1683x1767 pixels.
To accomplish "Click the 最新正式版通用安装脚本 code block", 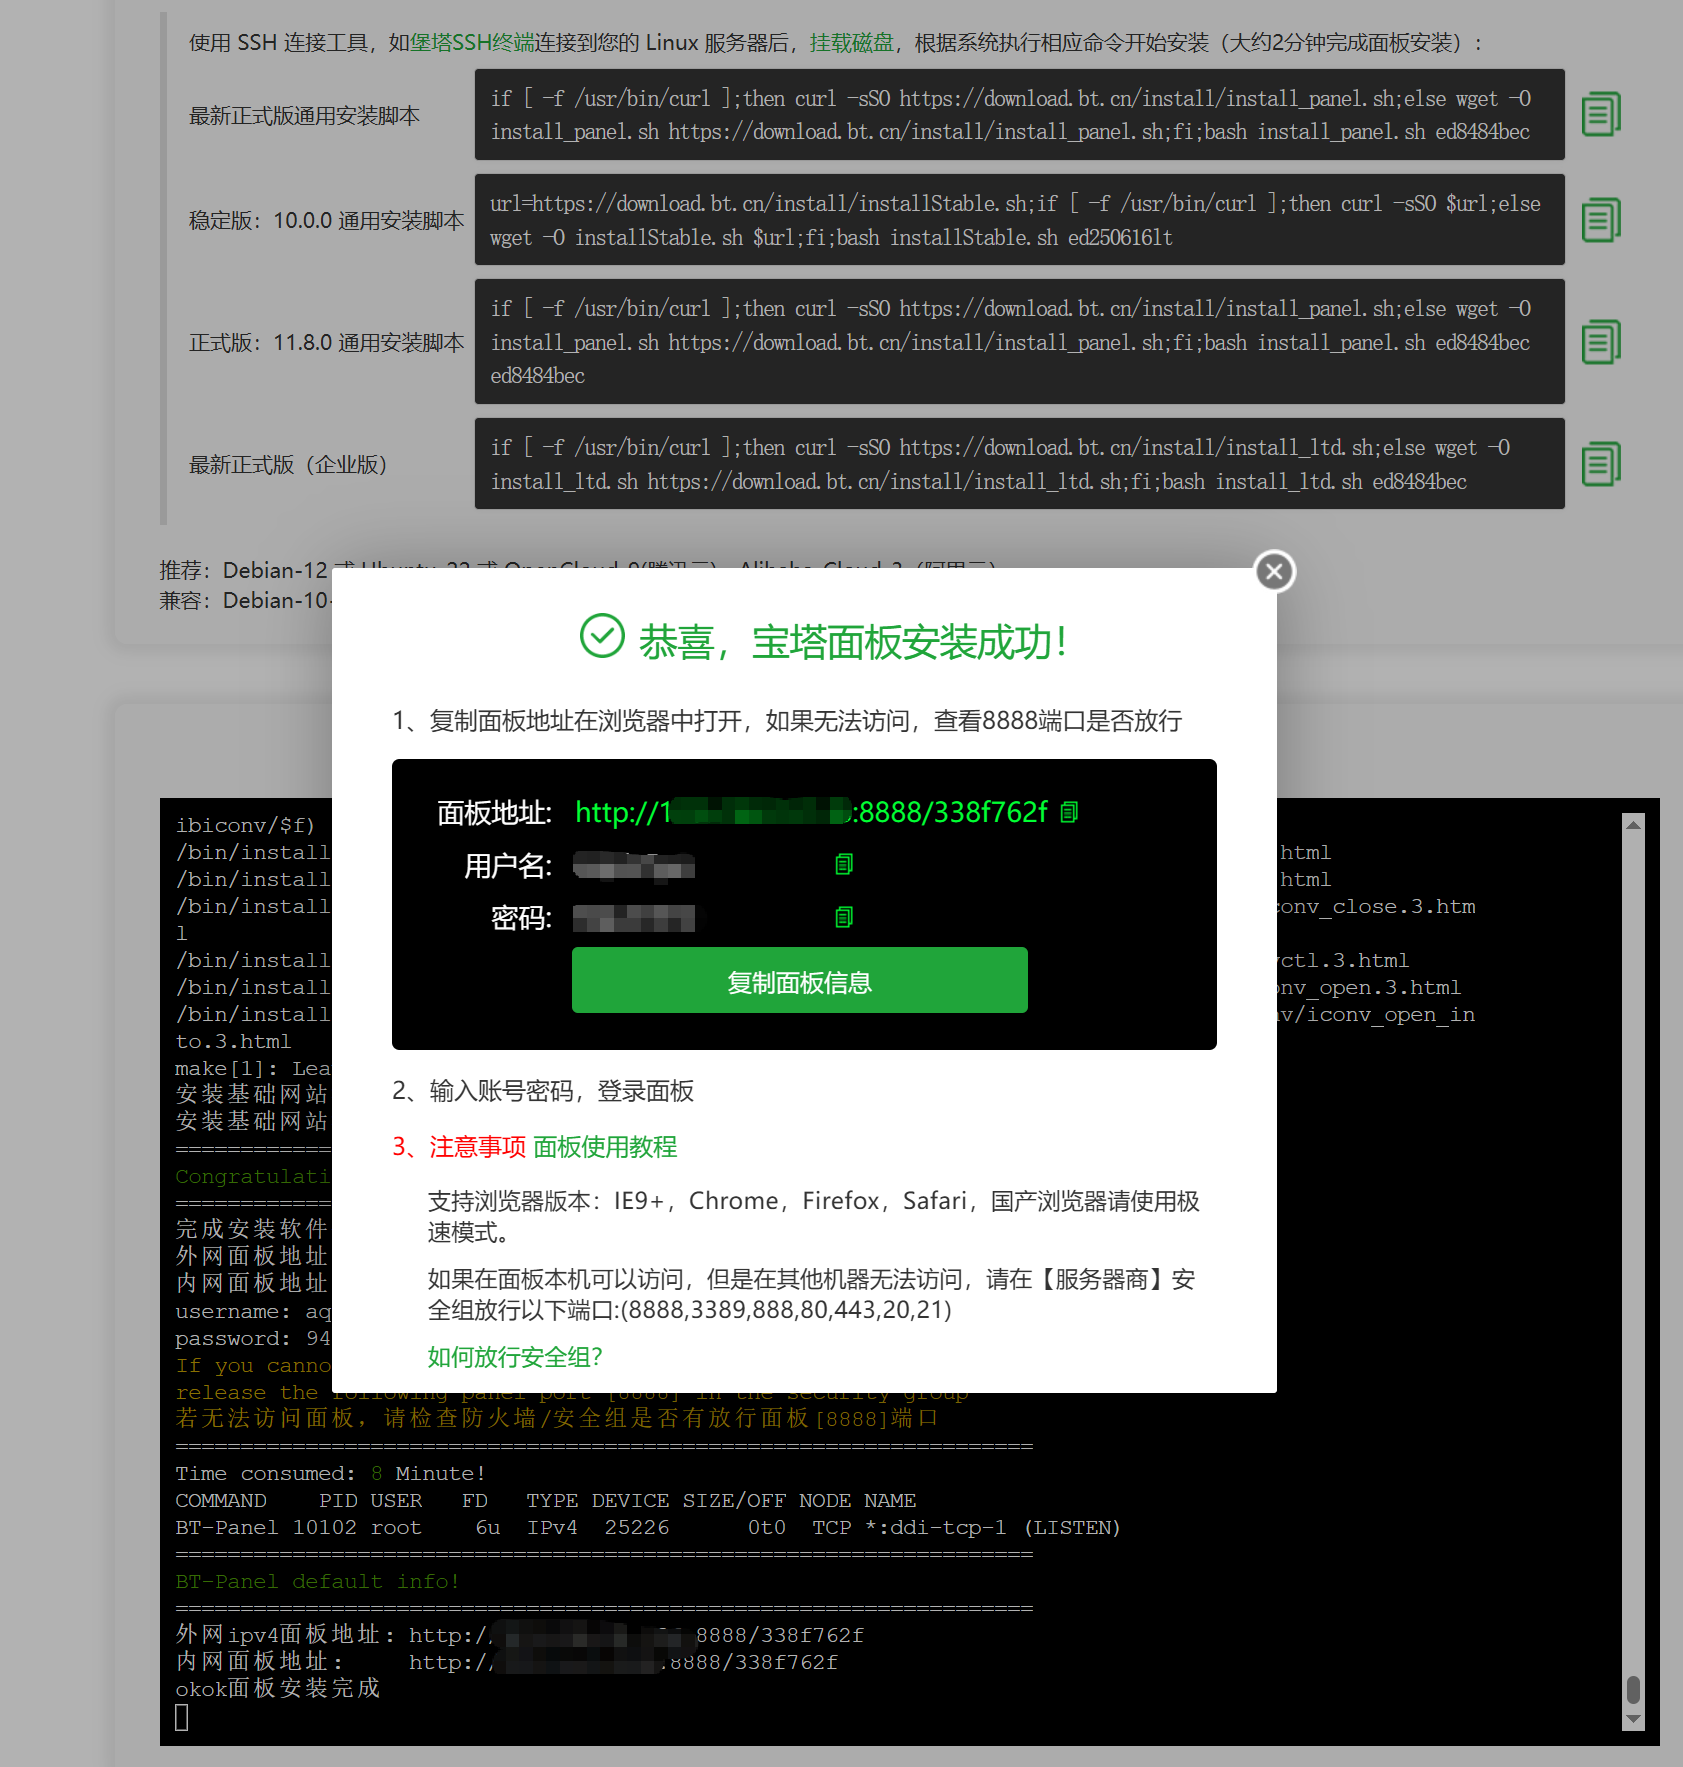I will coord(1019,115).
